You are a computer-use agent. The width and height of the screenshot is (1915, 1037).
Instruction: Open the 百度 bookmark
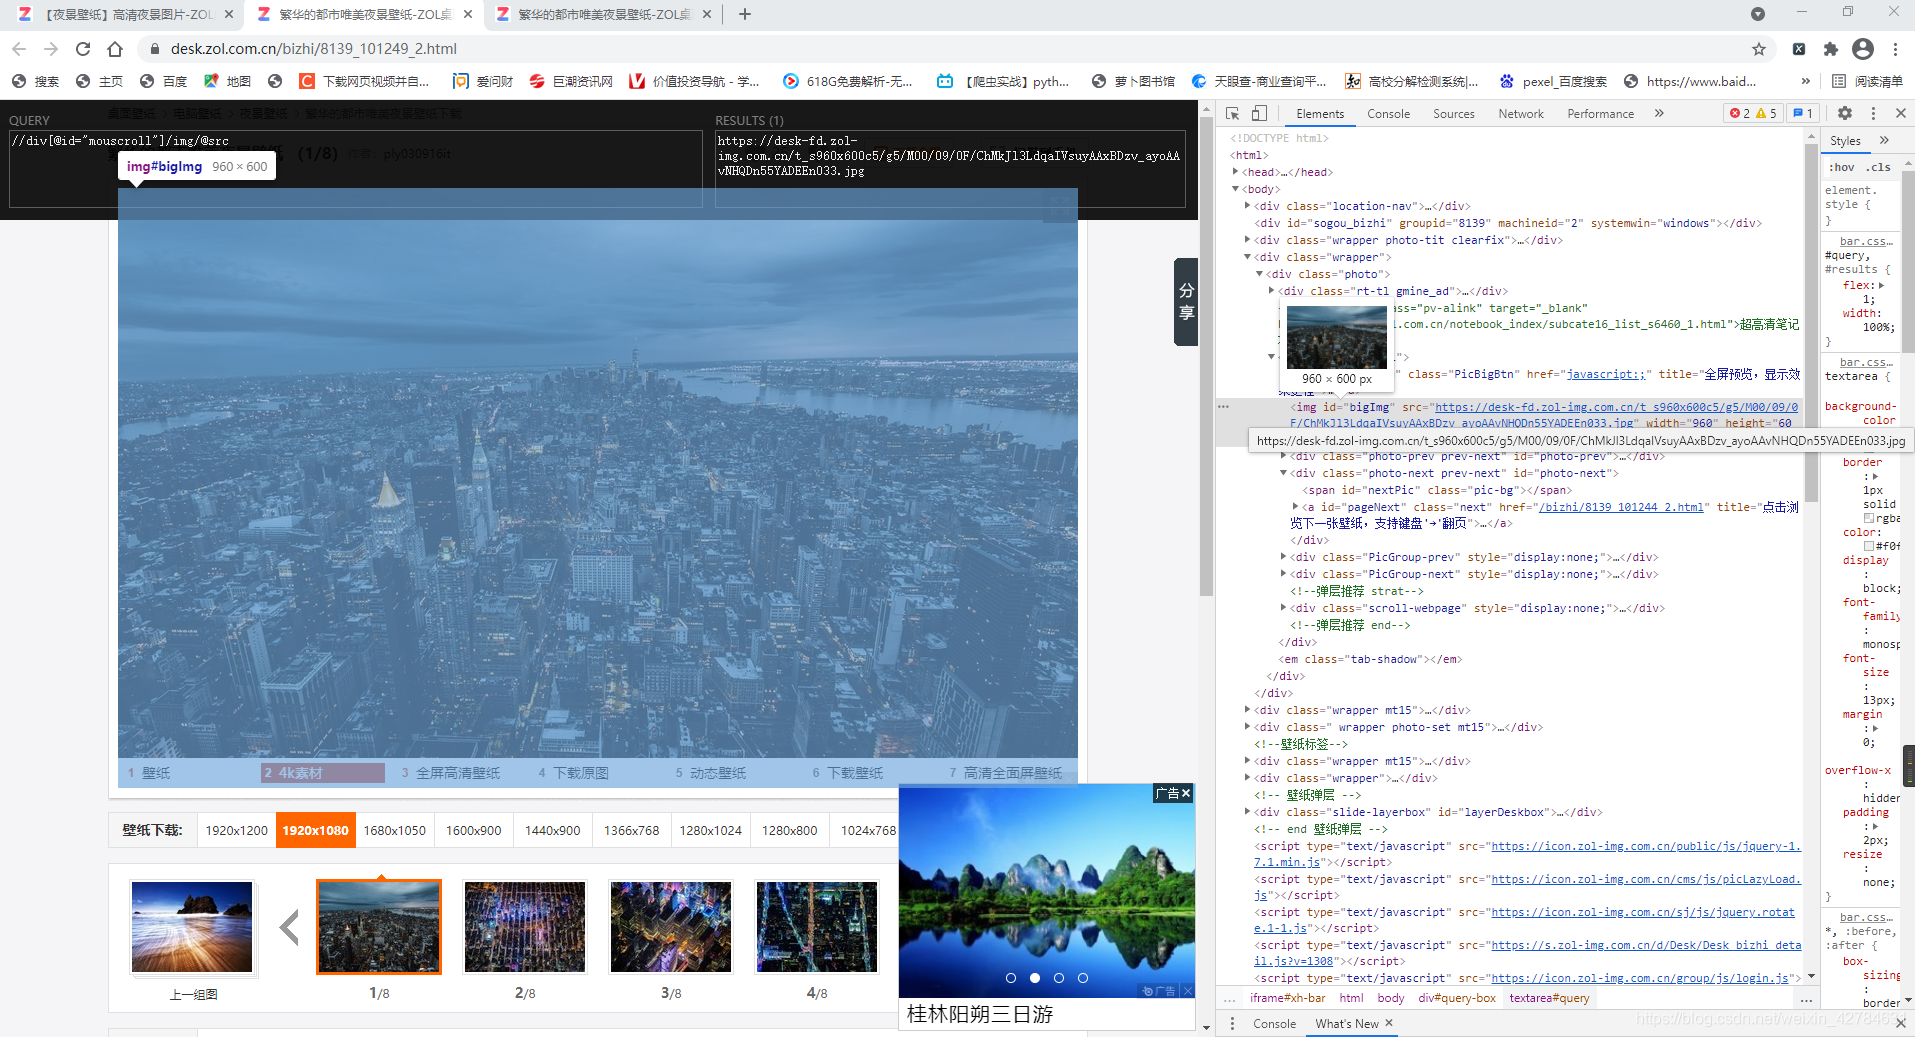coord(164,81)
